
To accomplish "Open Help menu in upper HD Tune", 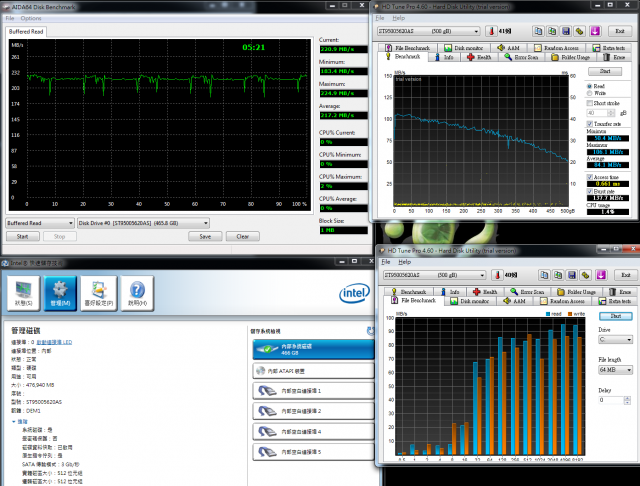I will [x=398, y=18].
